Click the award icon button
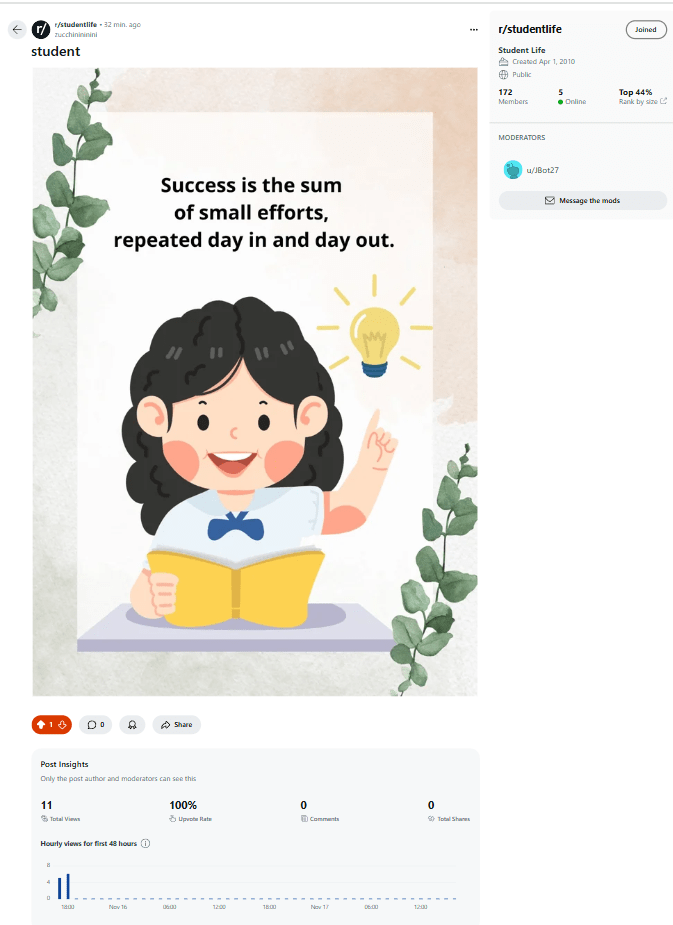The height and width of the screenshot is (925, 673). [132, 724]
